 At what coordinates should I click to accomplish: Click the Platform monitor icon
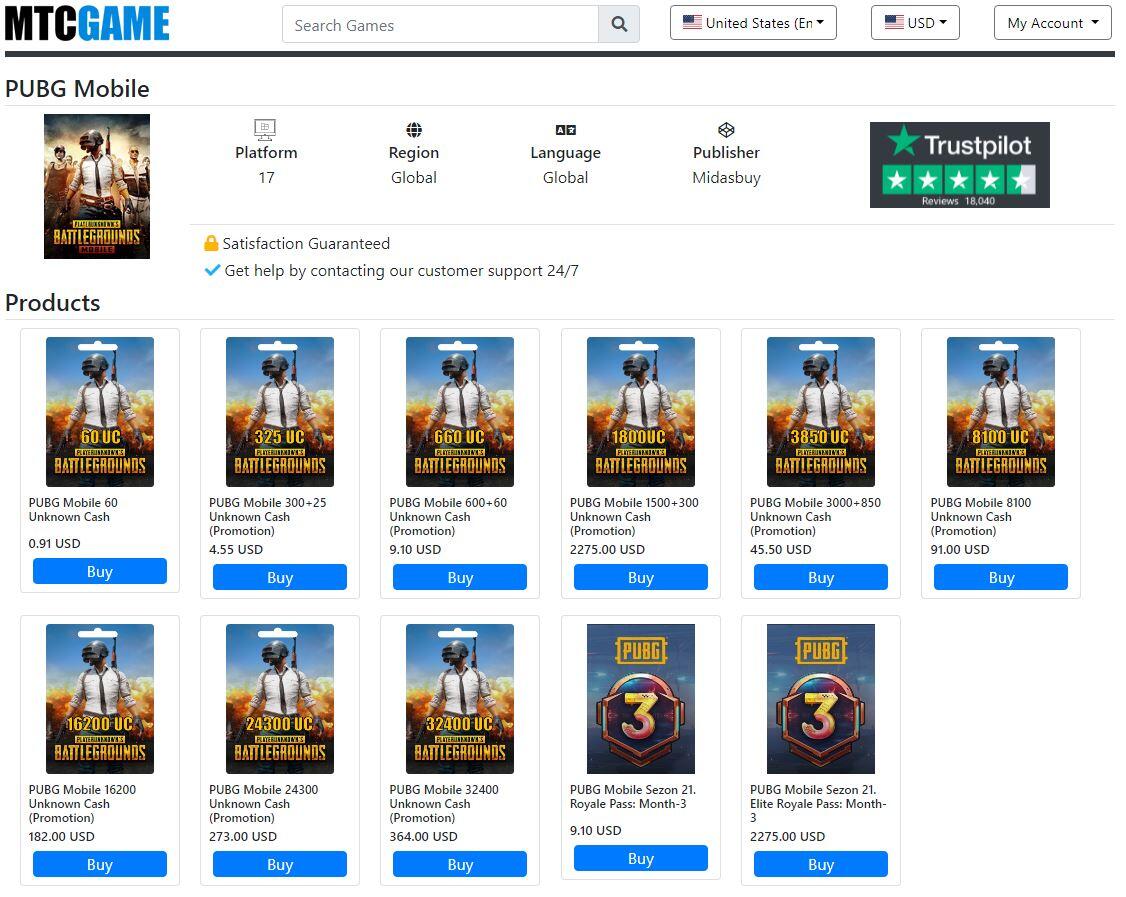pyautogui.click(x=265, y=129)
